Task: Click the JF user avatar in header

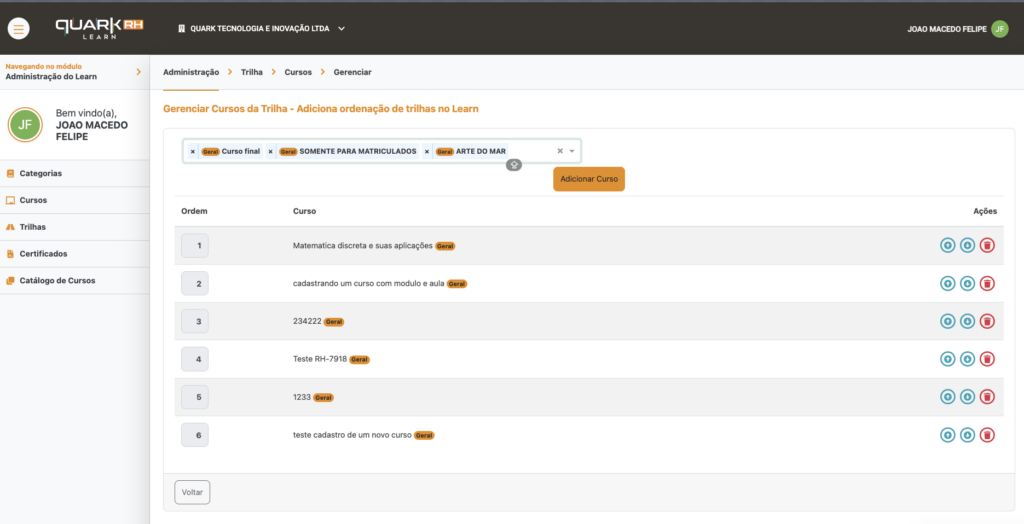Action: pyautogui.click(x=999, y=29)
